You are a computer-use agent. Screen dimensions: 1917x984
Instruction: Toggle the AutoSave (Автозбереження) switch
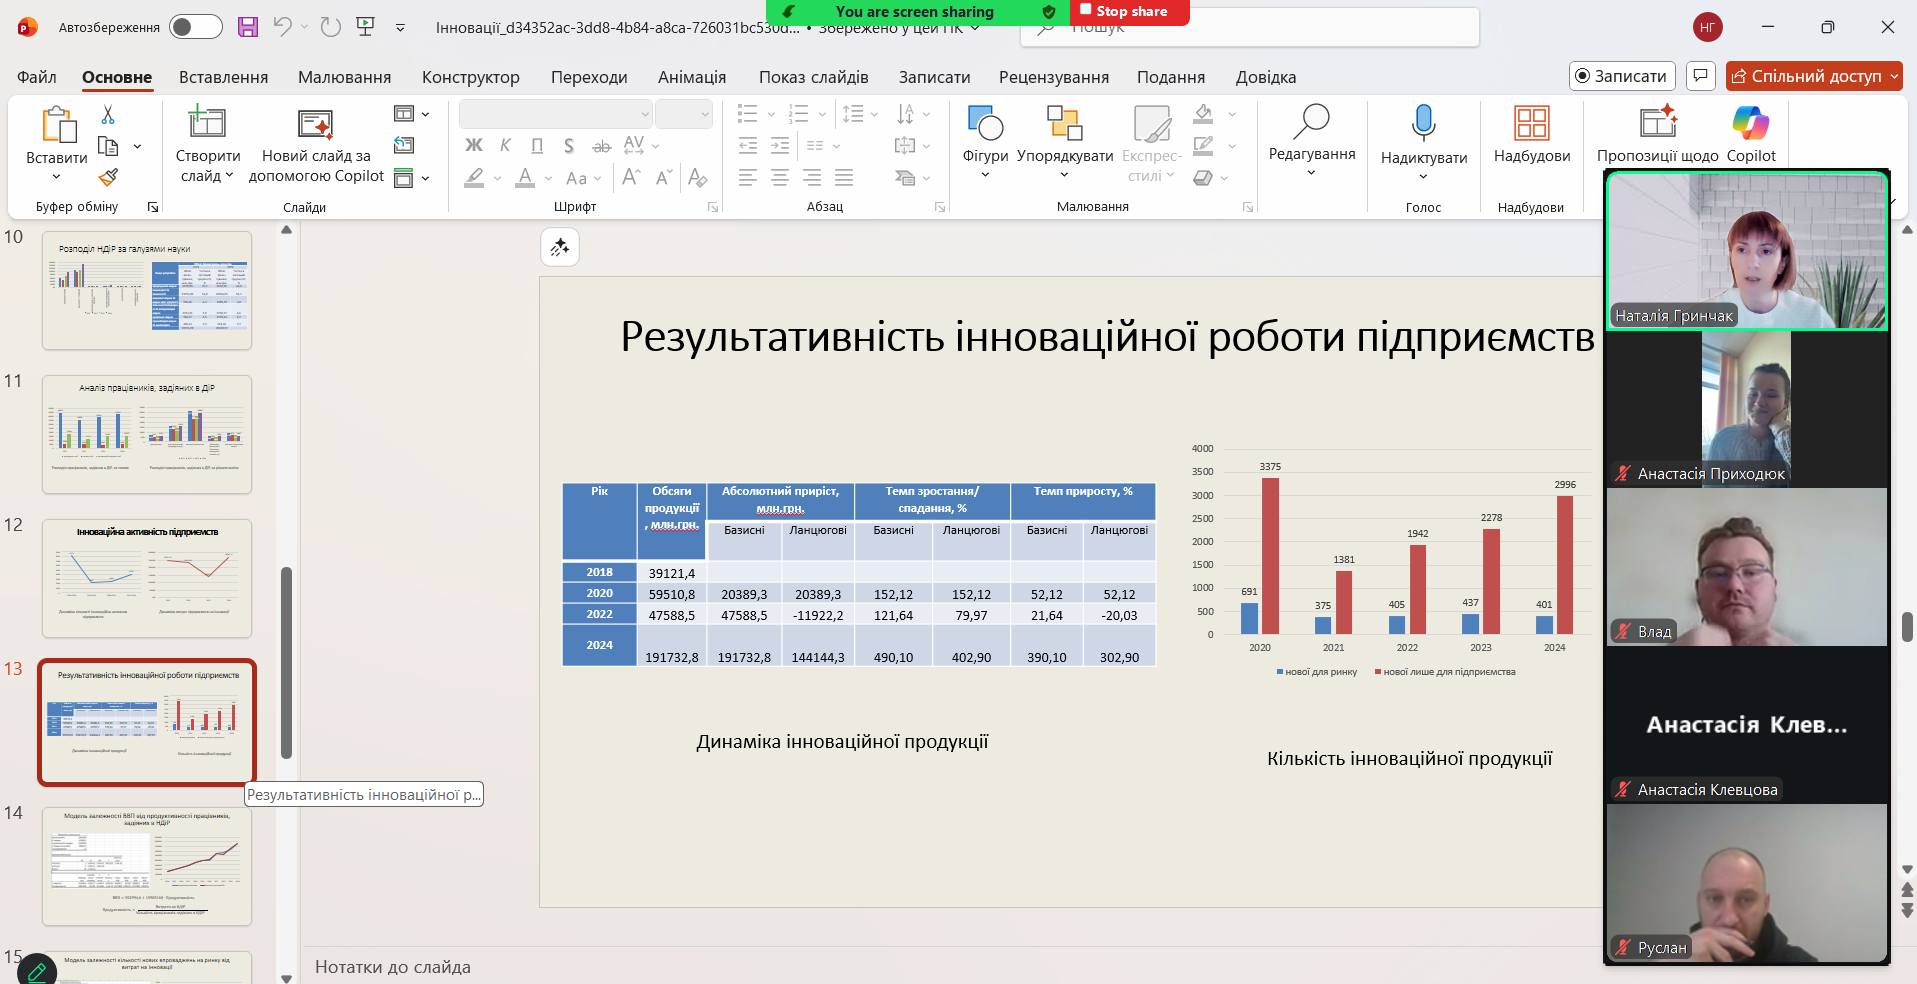pos(195,27)
